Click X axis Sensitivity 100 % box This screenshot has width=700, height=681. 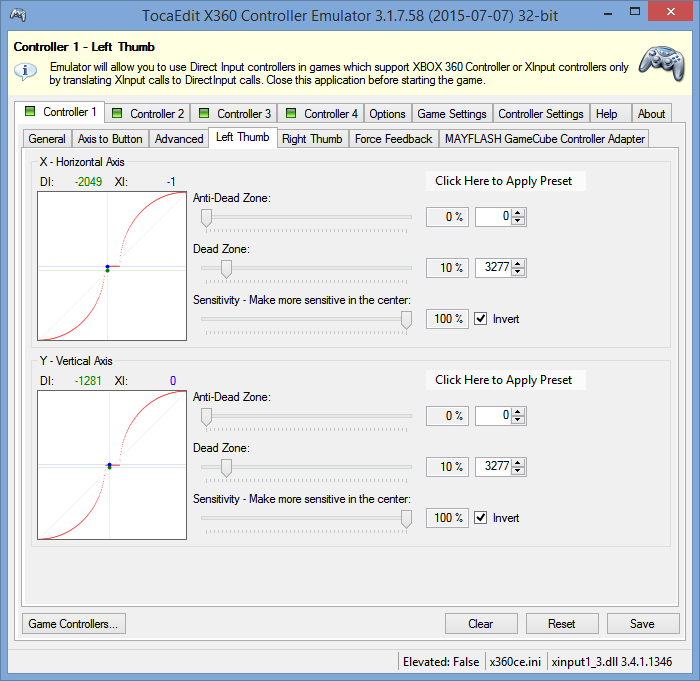pyautogui.click(x=447, y=319)
